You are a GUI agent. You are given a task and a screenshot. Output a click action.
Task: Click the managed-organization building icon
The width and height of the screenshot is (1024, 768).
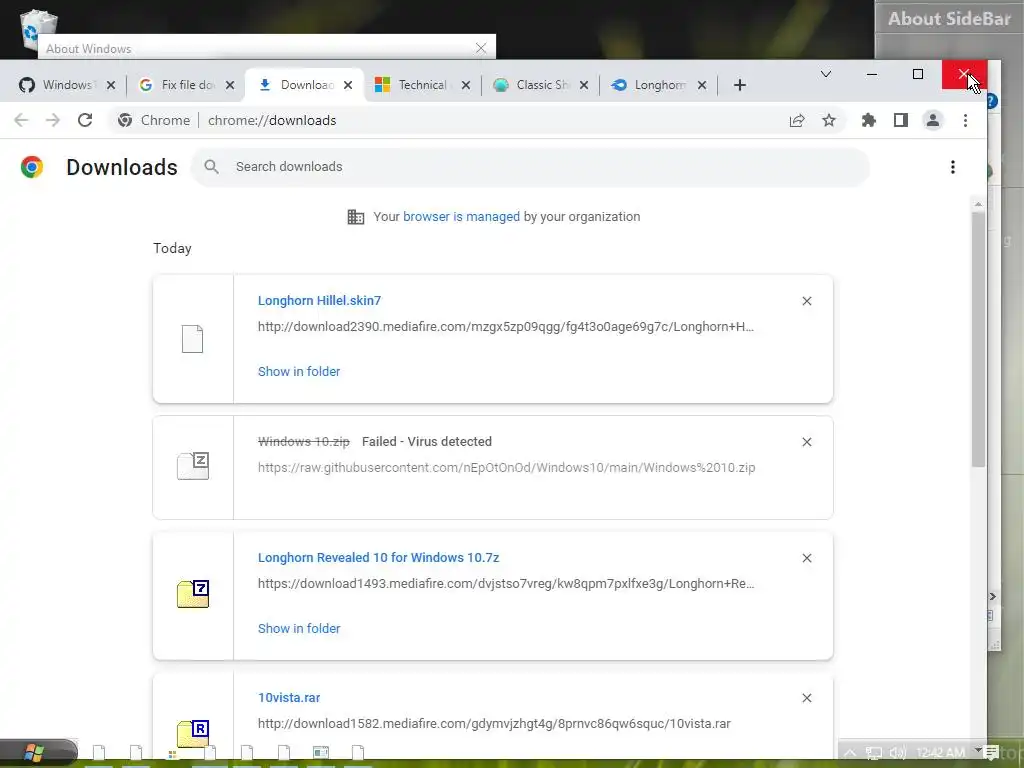(x=356, y=217)
